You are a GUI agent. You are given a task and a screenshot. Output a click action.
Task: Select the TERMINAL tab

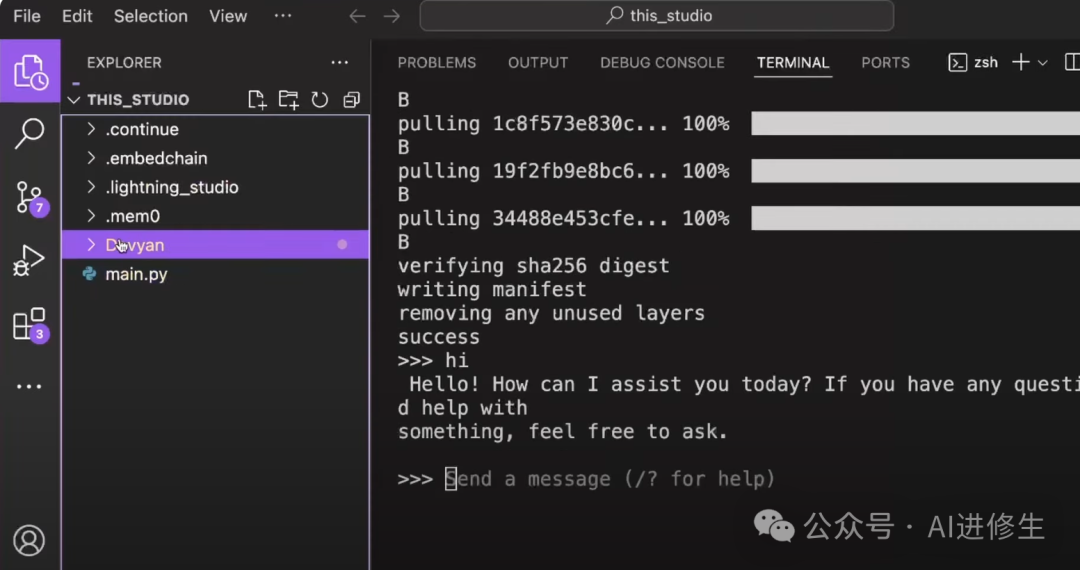click(x=793, y=63)
